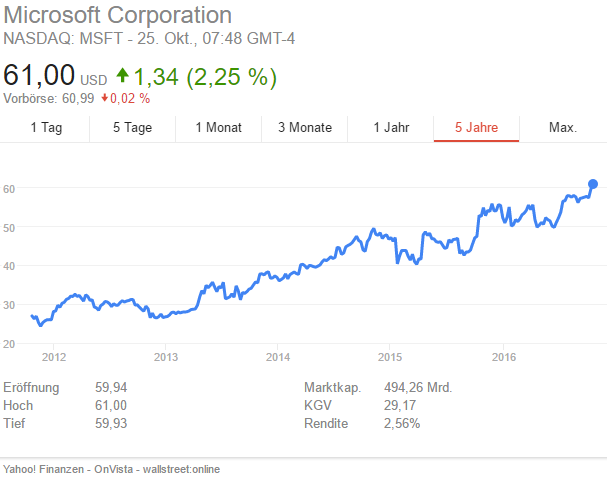
Task: Click the KGV value 29,17
Action: coord(402,405)
